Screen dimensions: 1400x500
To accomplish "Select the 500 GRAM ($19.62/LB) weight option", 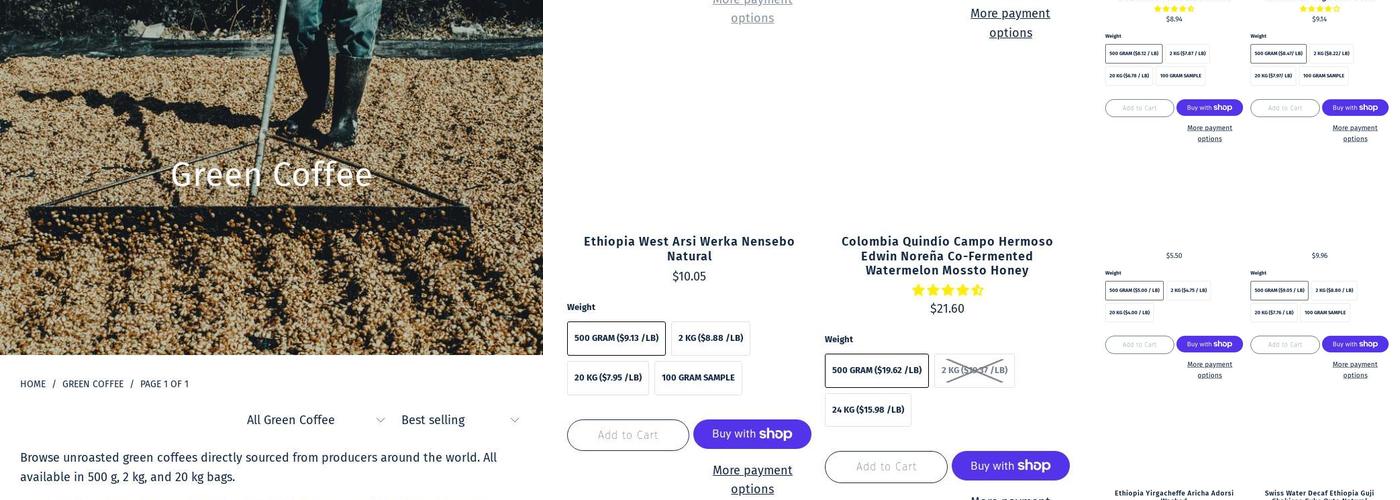I will pyautogui.click(x=876, y=370).
